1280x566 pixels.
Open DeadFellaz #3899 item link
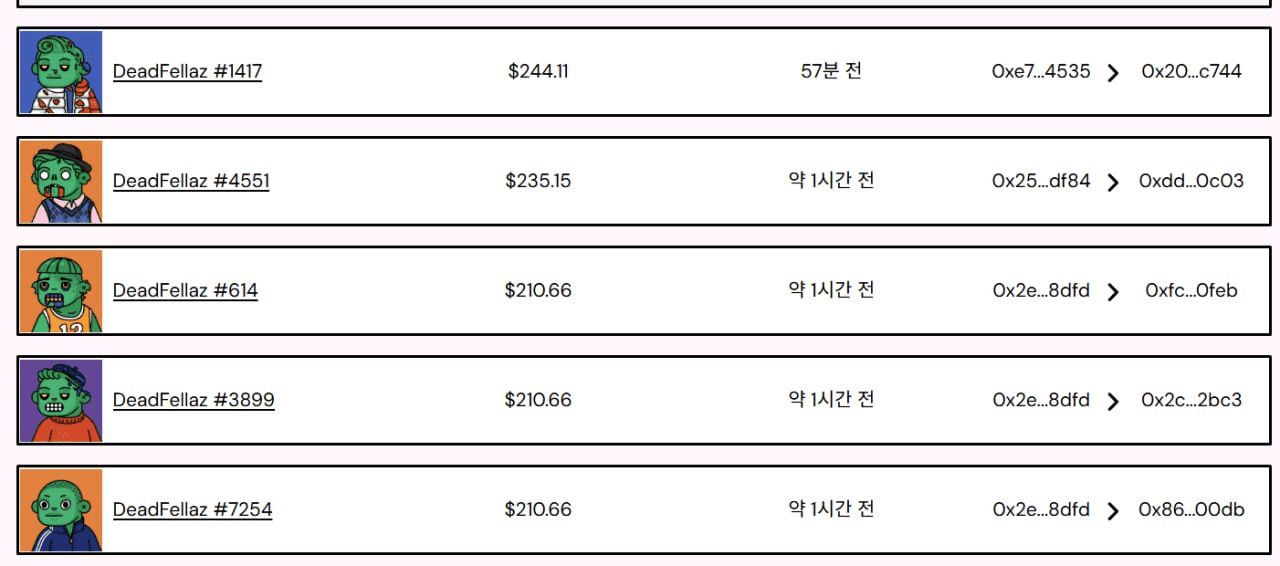[193, 400]
